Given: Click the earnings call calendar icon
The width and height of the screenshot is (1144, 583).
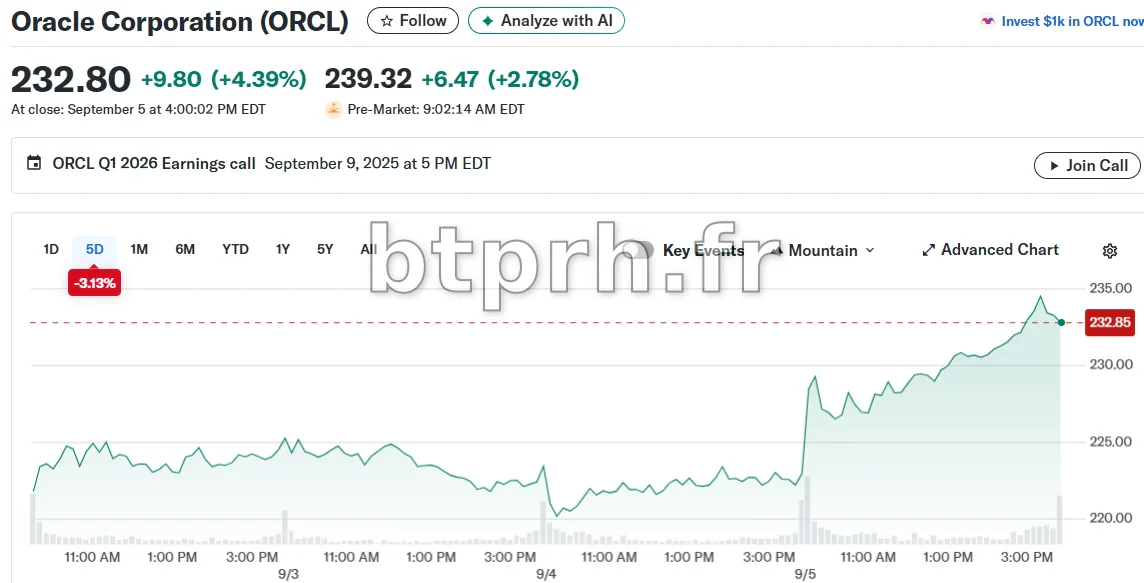Looking at the screenshot, I should (x=34, y=164).
